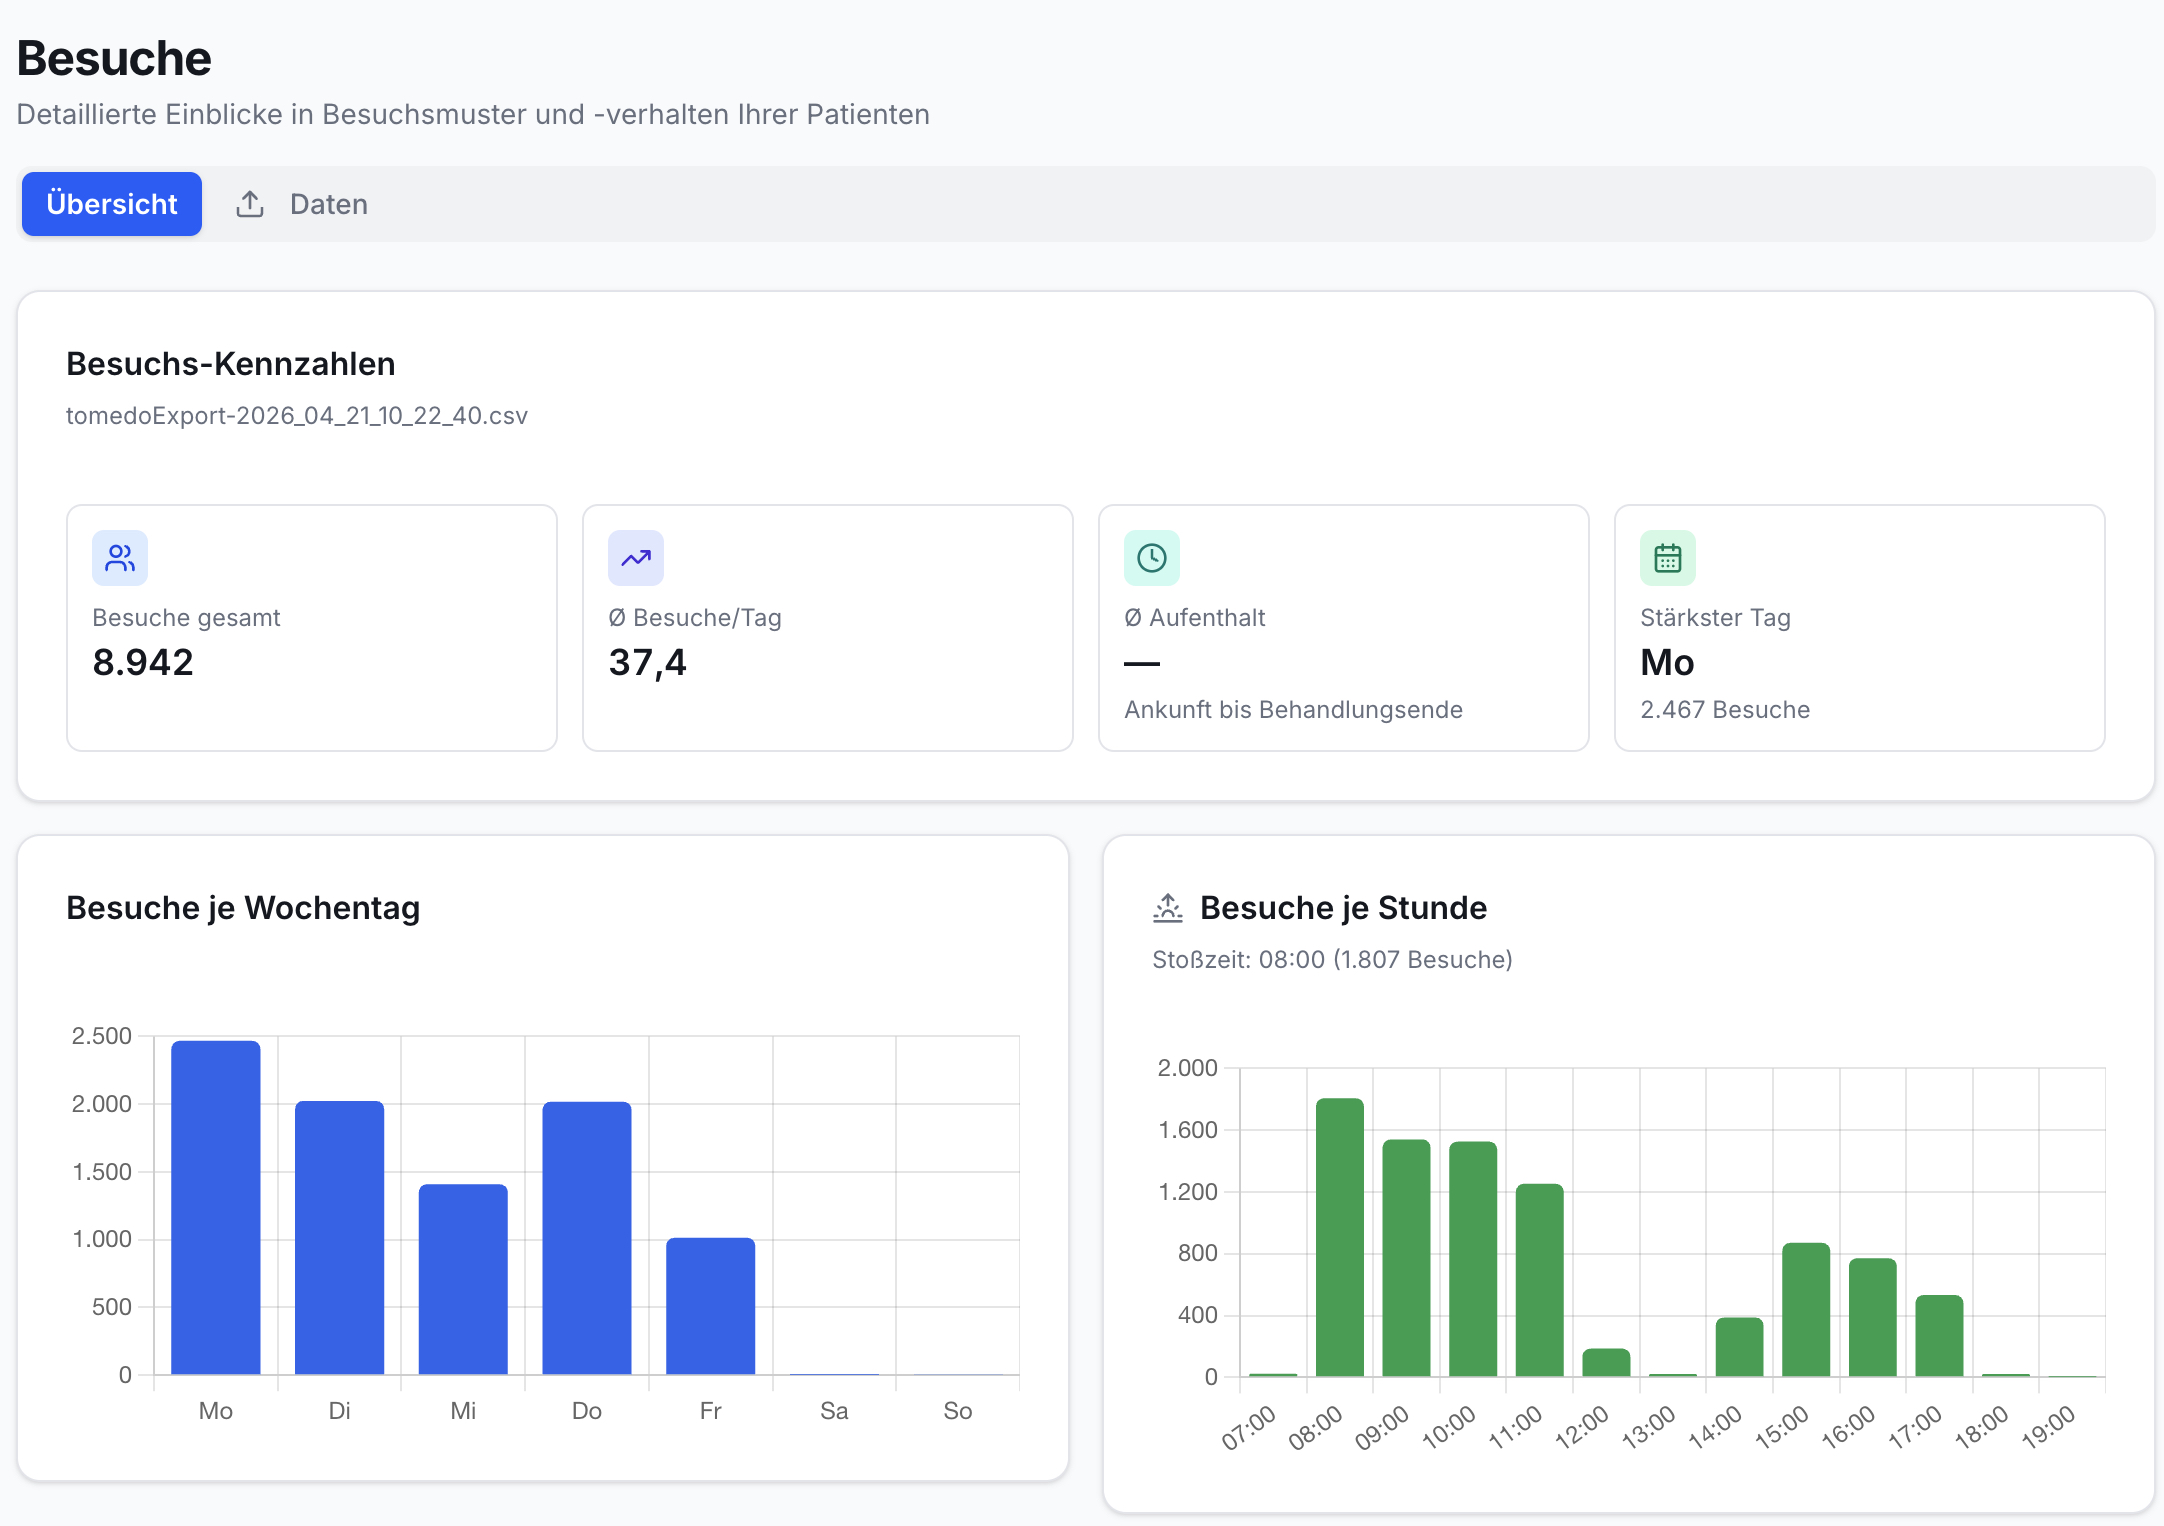The image size is (2164, 1526).
Task: Click the clock icon above Ø Aufenthalt
Action: pos(1152,558)
